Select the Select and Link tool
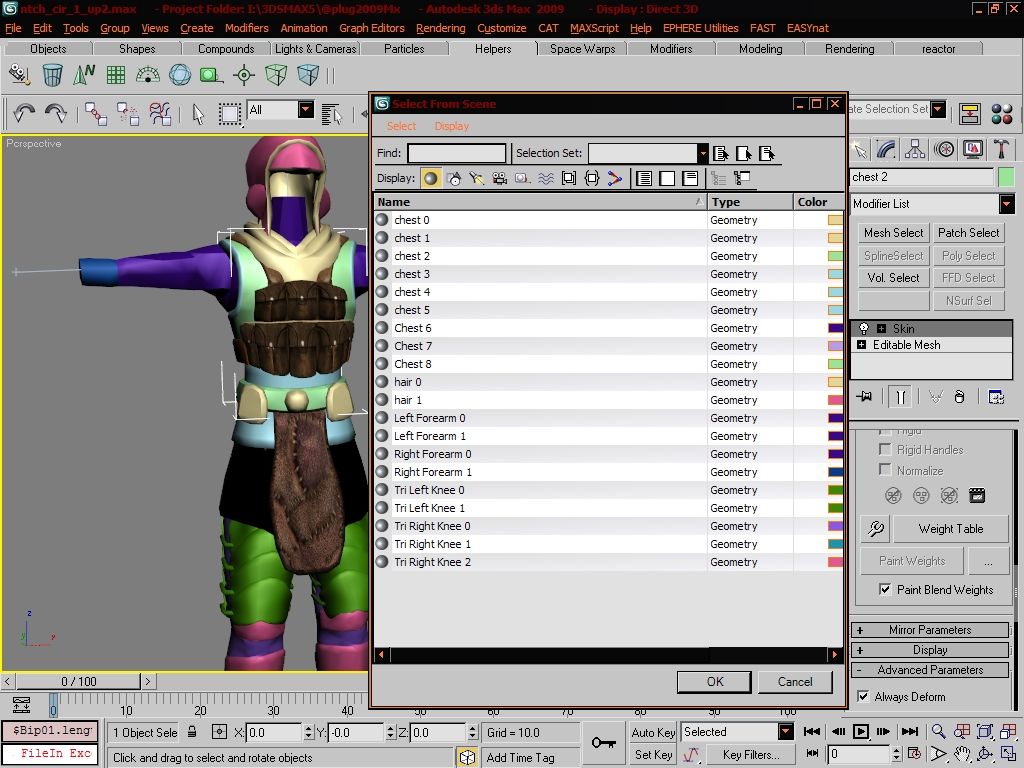The image size is (1024, 768). (x=96, y=114)
